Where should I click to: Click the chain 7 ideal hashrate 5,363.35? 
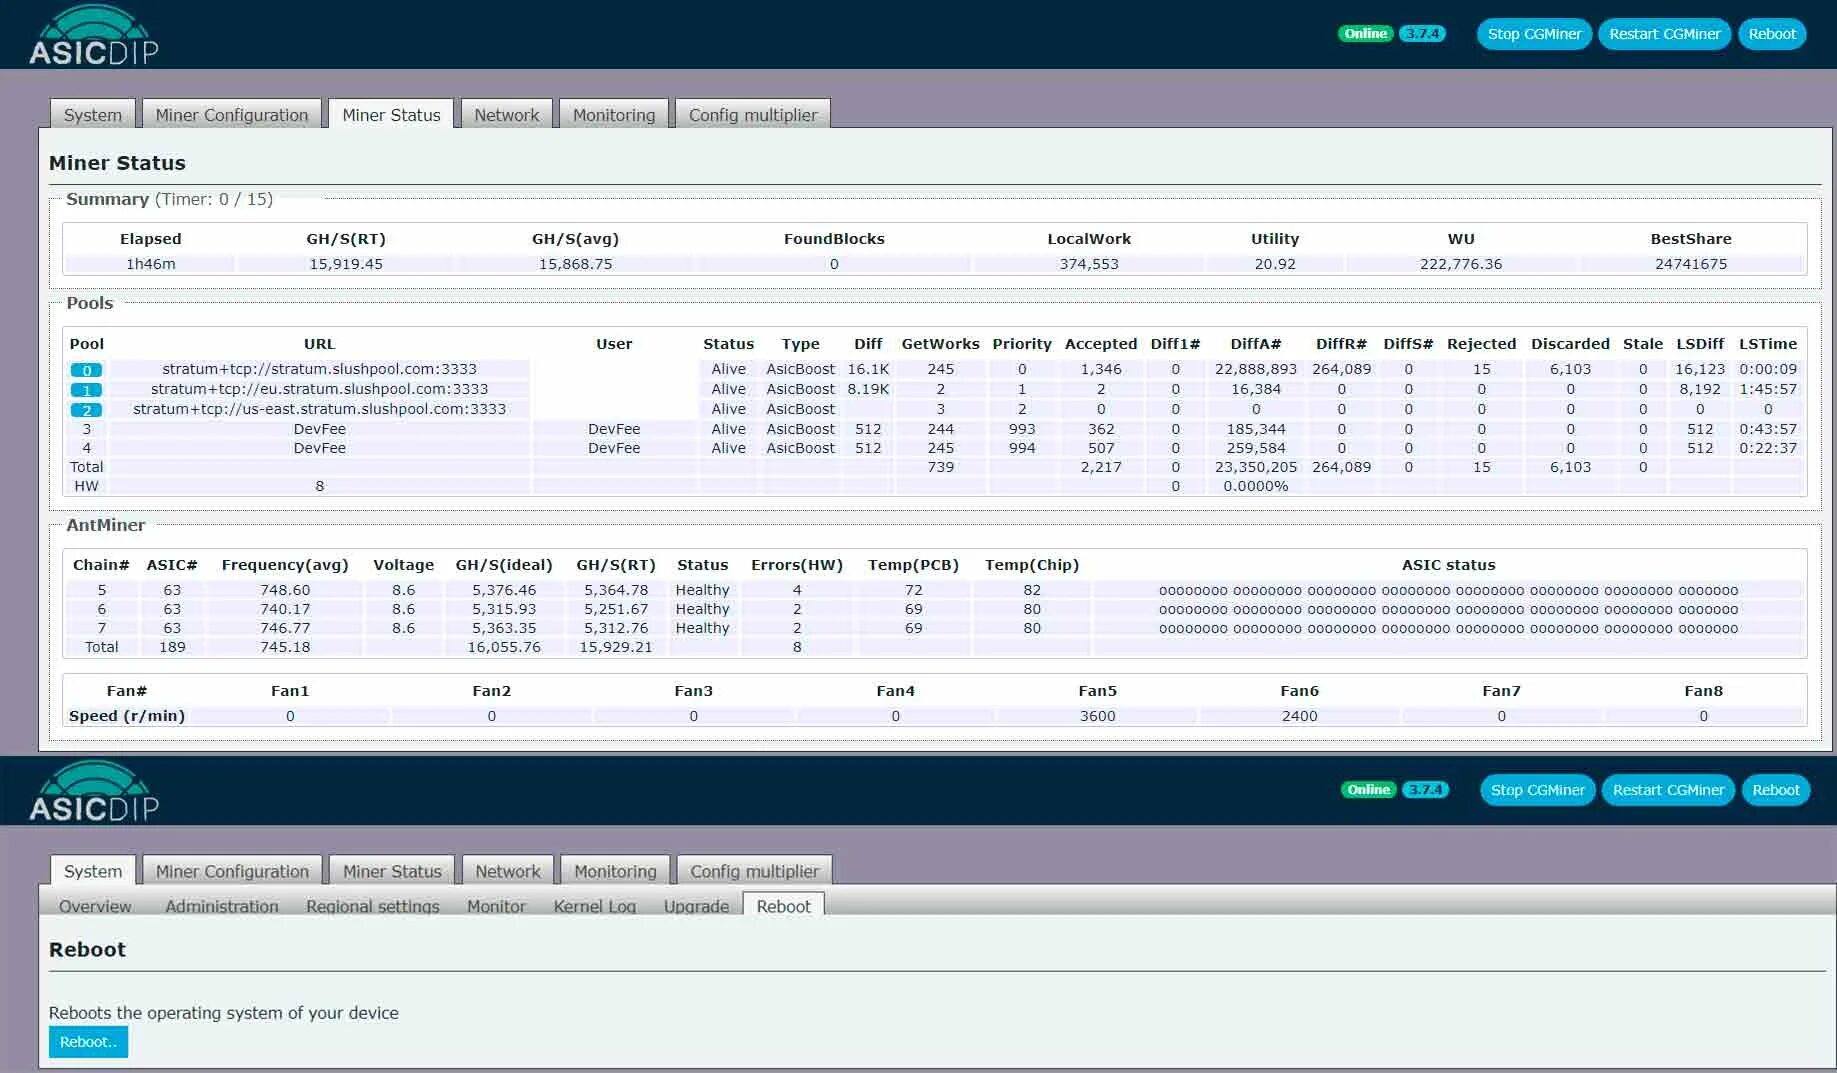(504, 628)
